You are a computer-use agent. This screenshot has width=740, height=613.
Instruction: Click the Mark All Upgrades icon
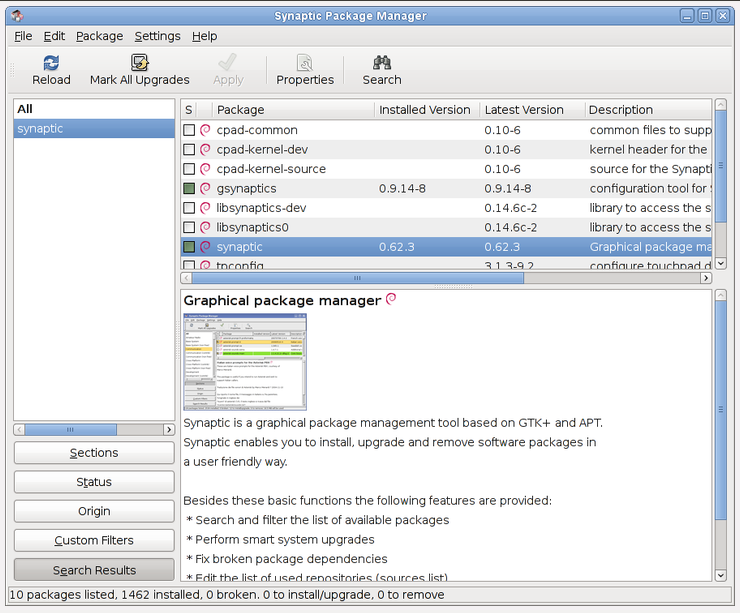[x=140, y=63]
